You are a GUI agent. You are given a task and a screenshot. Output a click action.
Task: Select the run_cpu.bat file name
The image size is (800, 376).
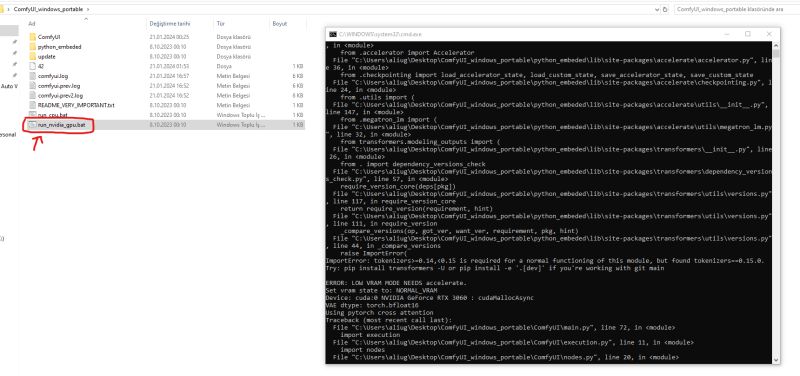53,115
